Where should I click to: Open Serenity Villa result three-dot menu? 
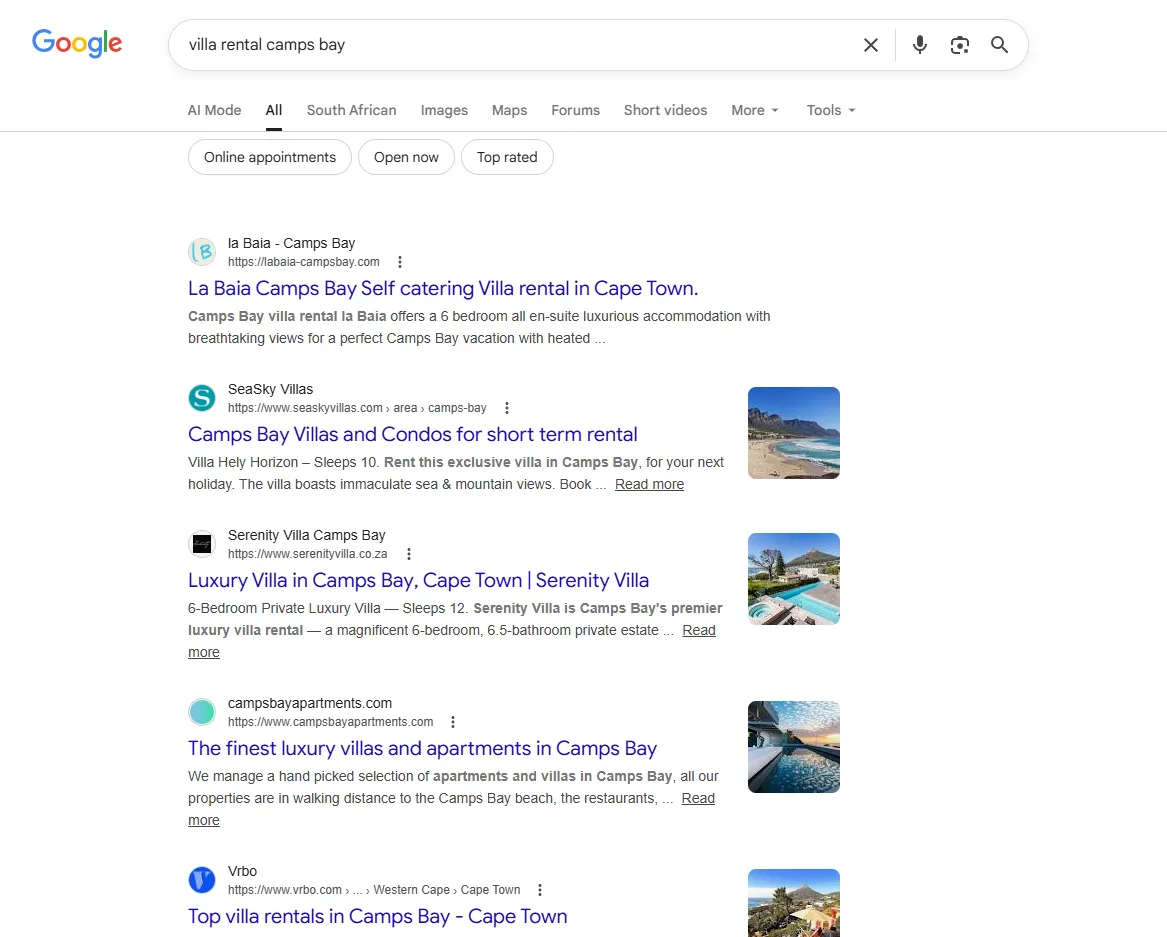point(409,554)
